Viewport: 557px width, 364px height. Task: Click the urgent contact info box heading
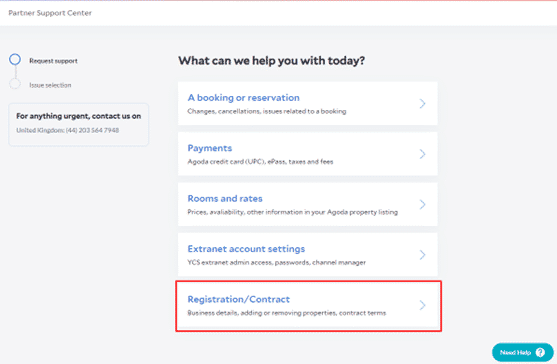tap(79, 116)
